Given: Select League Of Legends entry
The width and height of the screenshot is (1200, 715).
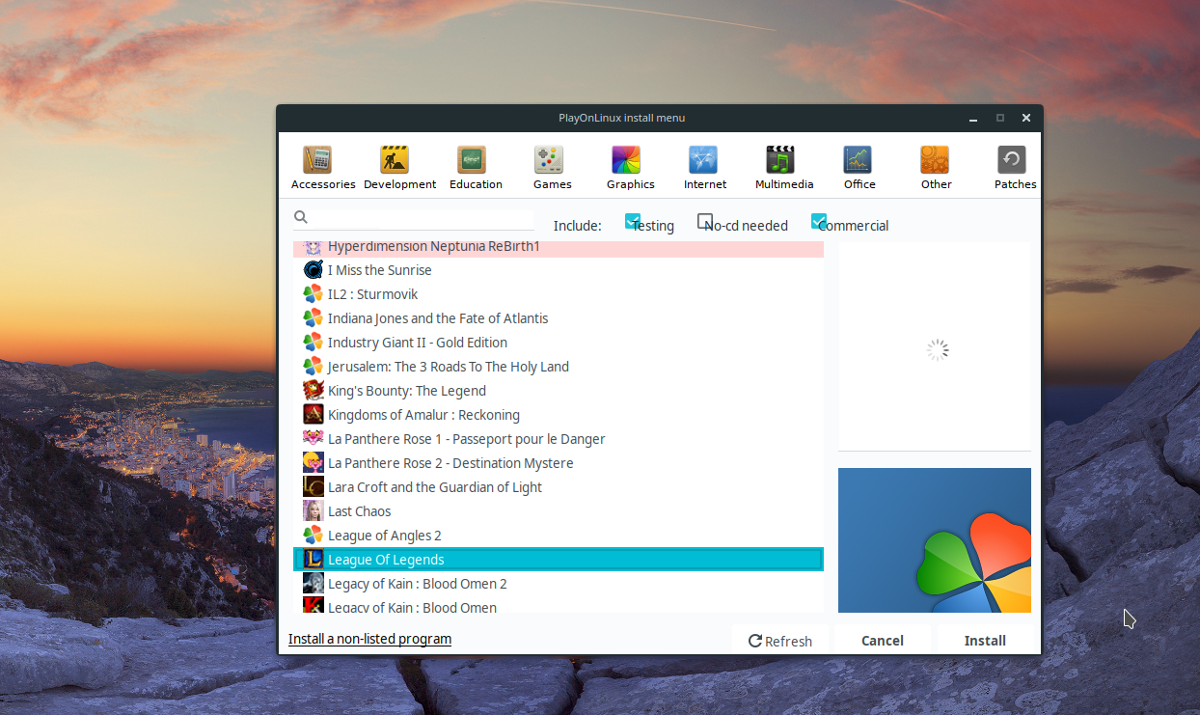Looking at the screenshot, I should tap(558, 559).
